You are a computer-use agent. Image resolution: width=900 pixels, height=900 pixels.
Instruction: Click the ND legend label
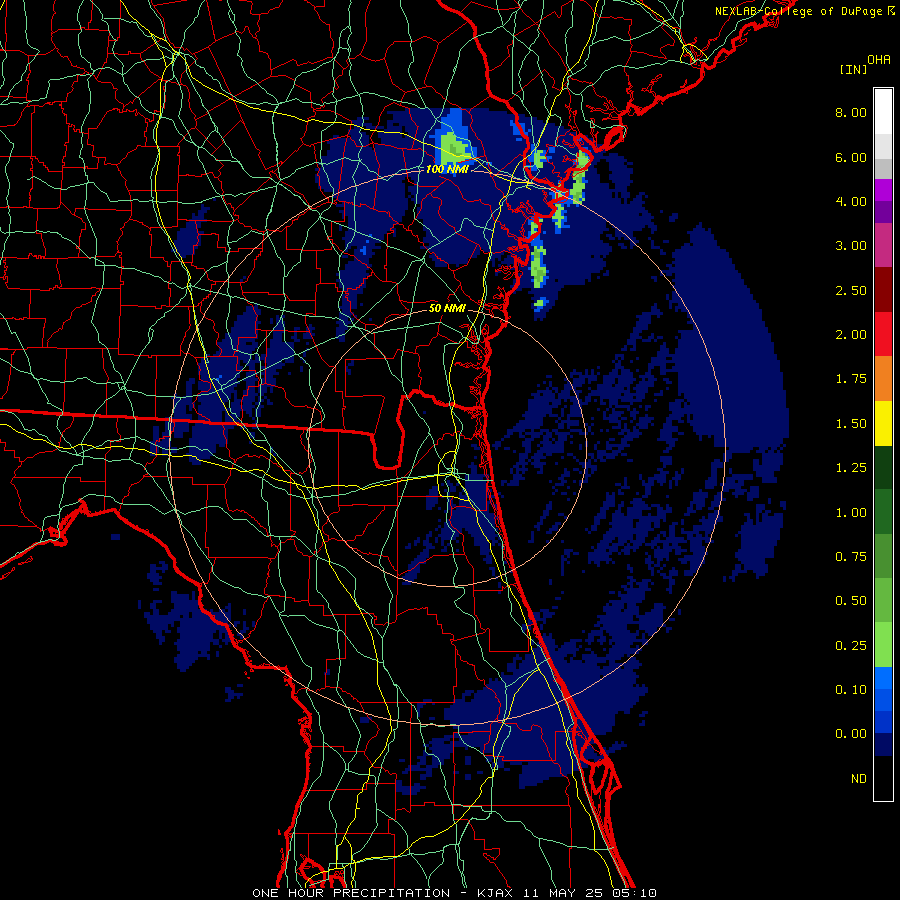pyautogui.click(x=859, y=779)
